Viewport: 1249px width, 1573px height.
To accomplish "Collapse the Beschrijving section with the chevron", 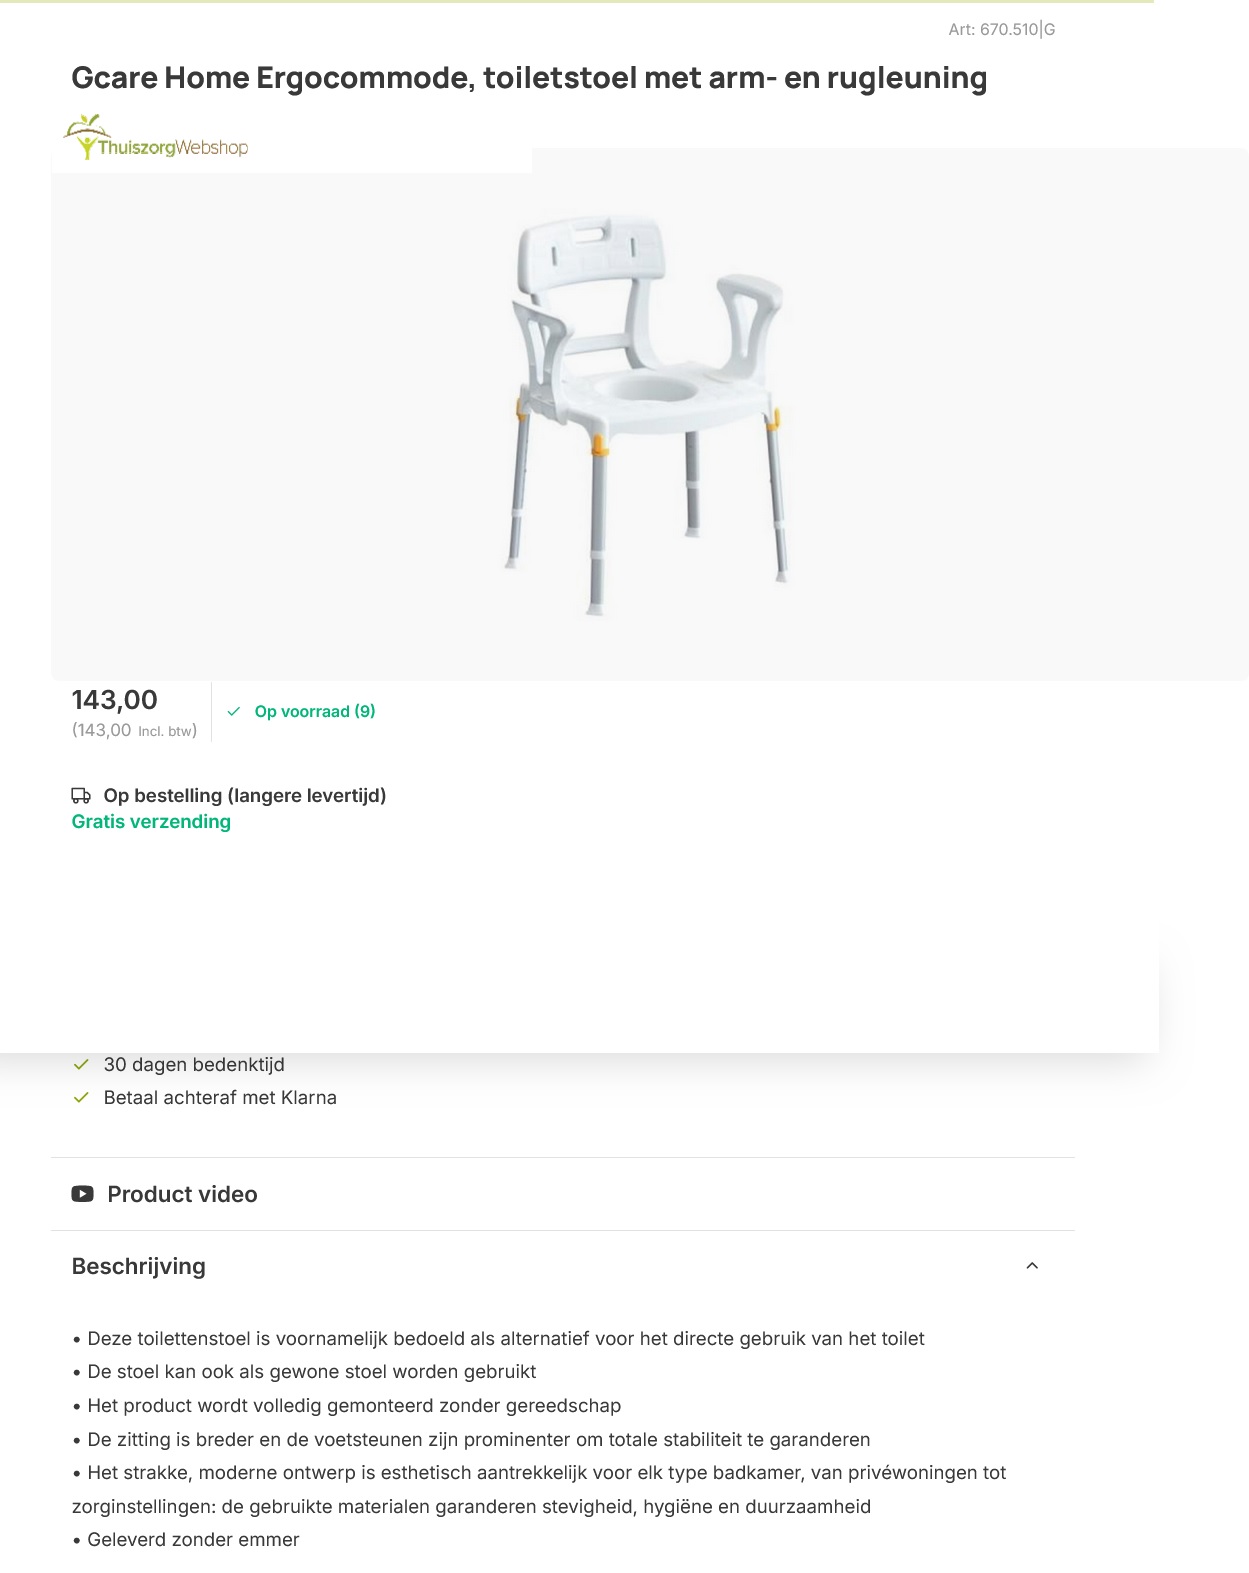I will point(1032,1266).
